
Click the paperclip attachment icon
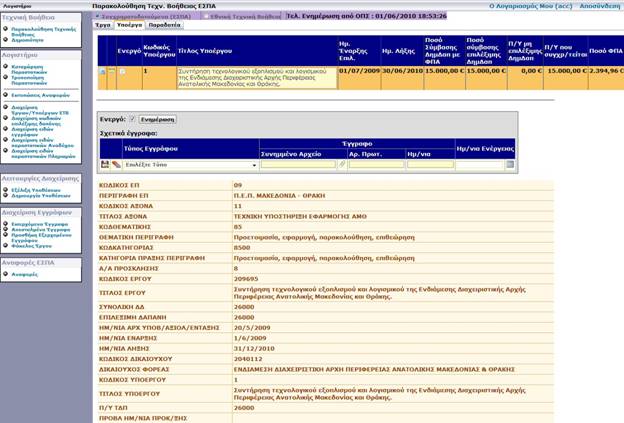(342, 164)
